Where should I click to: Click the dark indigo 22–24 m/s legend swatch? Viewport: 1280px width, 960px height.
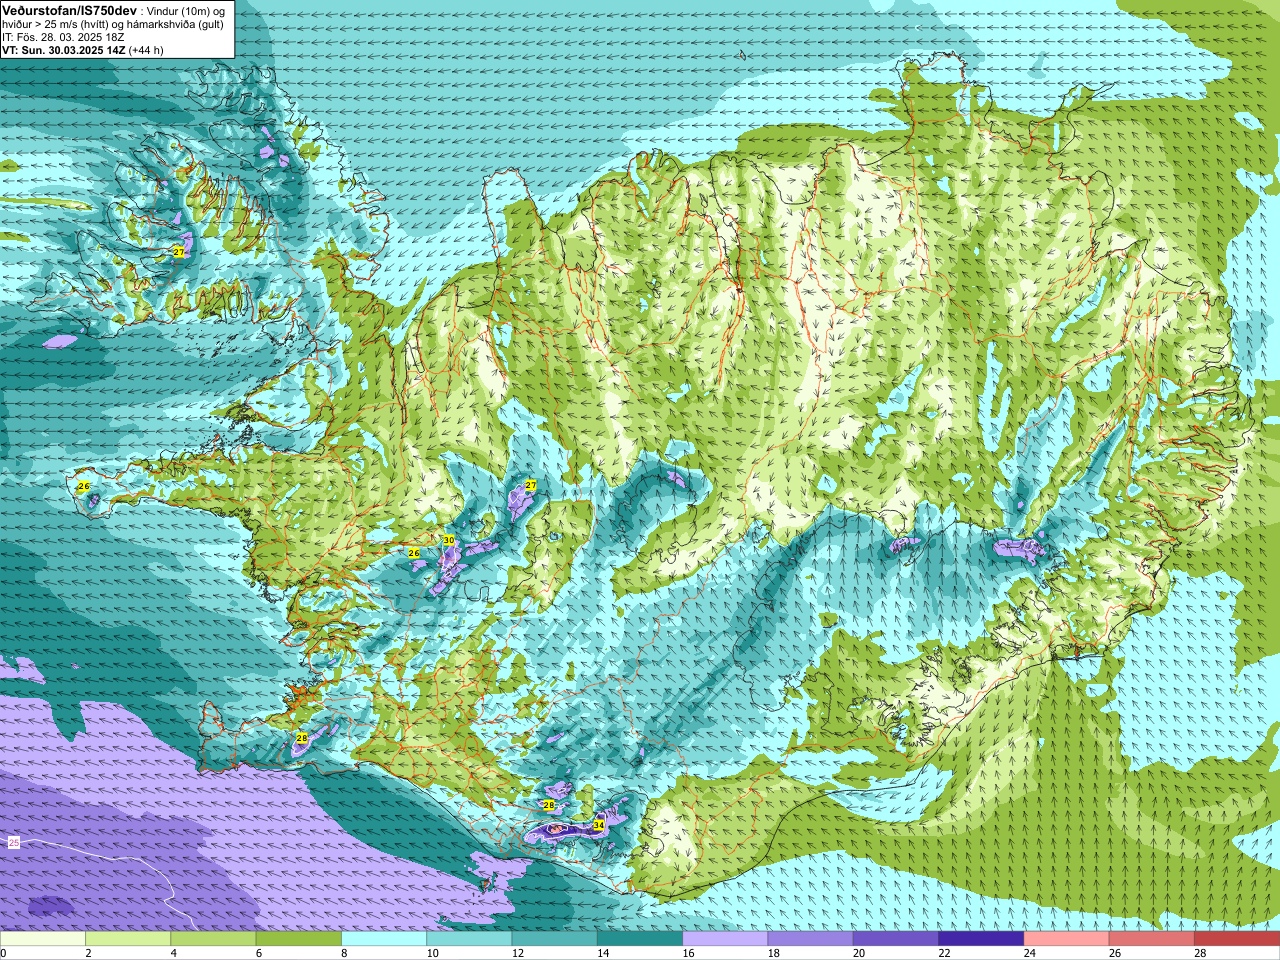pyautogui.click(x=980, y=939)
